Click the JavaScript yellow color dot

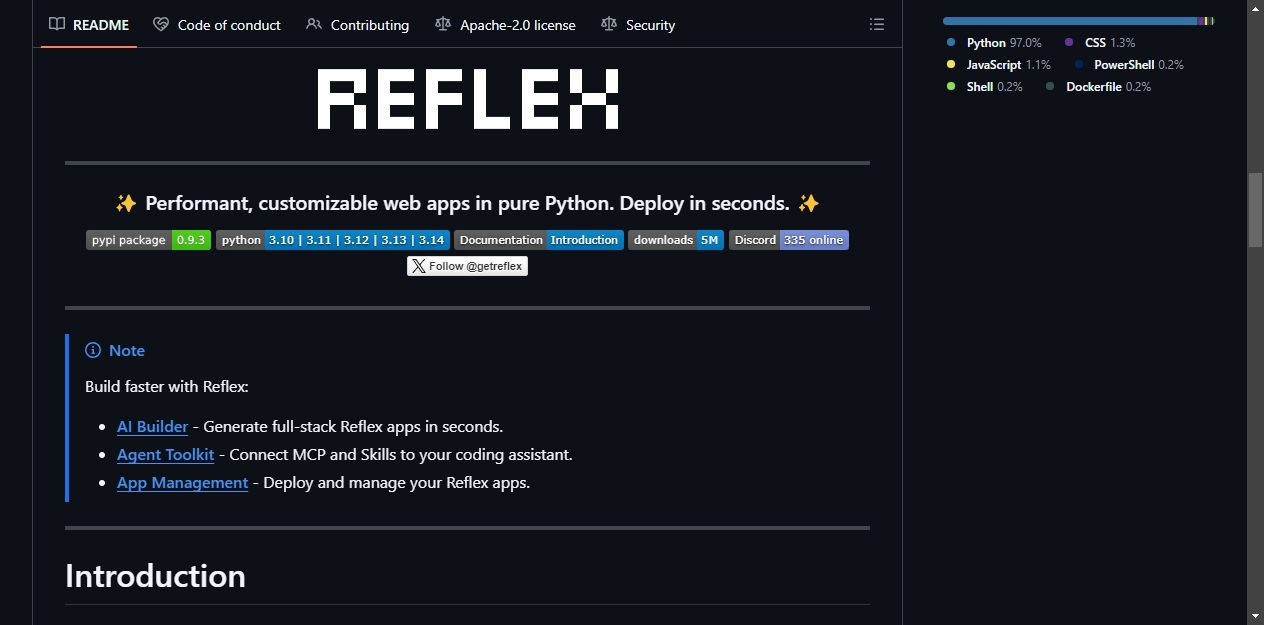(951, 65)
